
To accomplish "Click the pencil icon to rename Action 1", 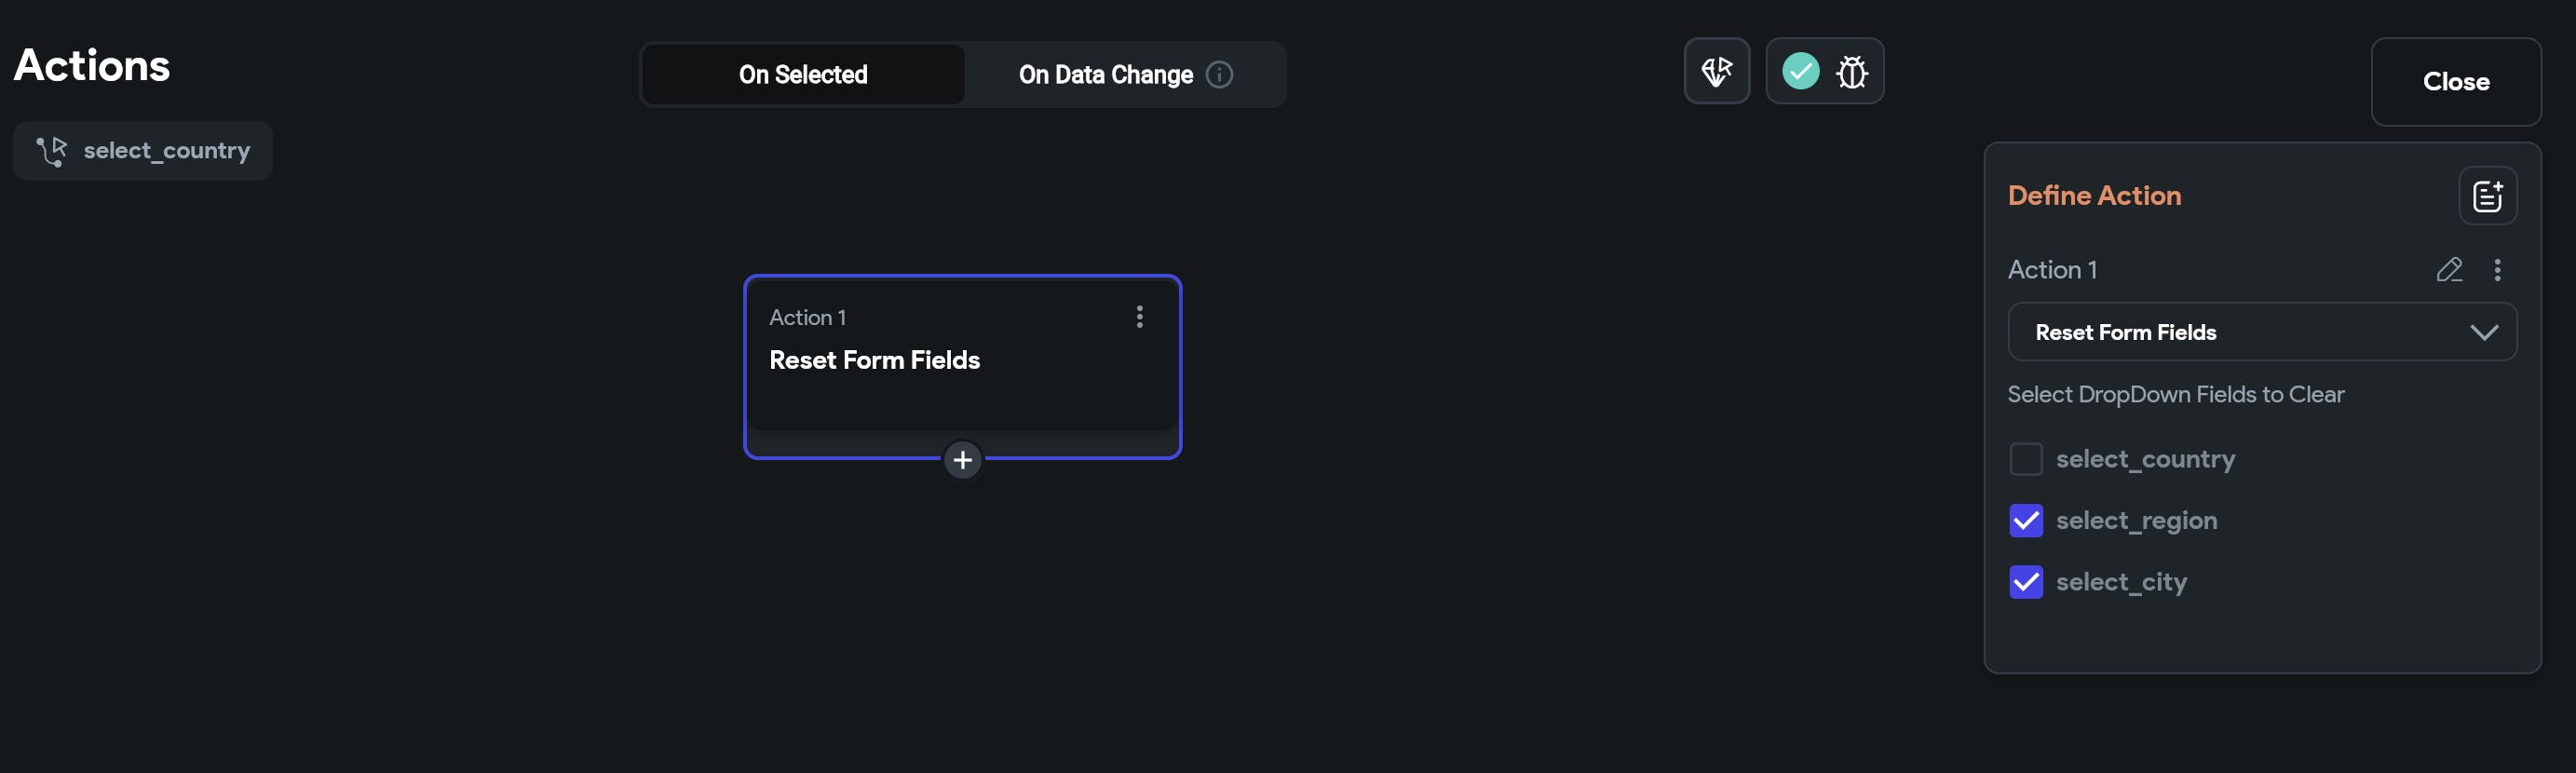I will [x=2449, y=270].
